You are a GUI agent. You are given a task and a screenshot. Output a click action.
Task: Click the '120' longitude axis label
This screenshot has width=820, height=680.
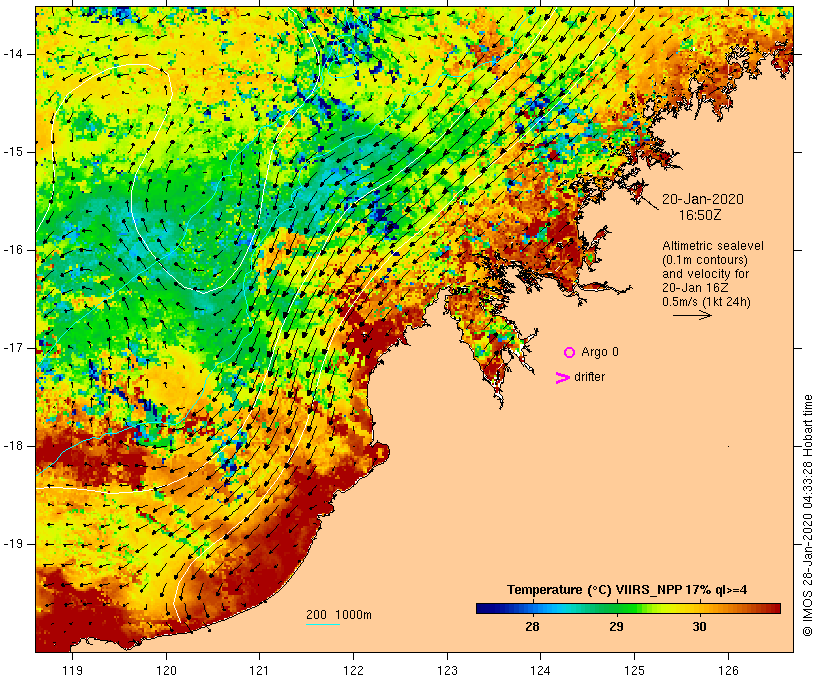point(166,670)
